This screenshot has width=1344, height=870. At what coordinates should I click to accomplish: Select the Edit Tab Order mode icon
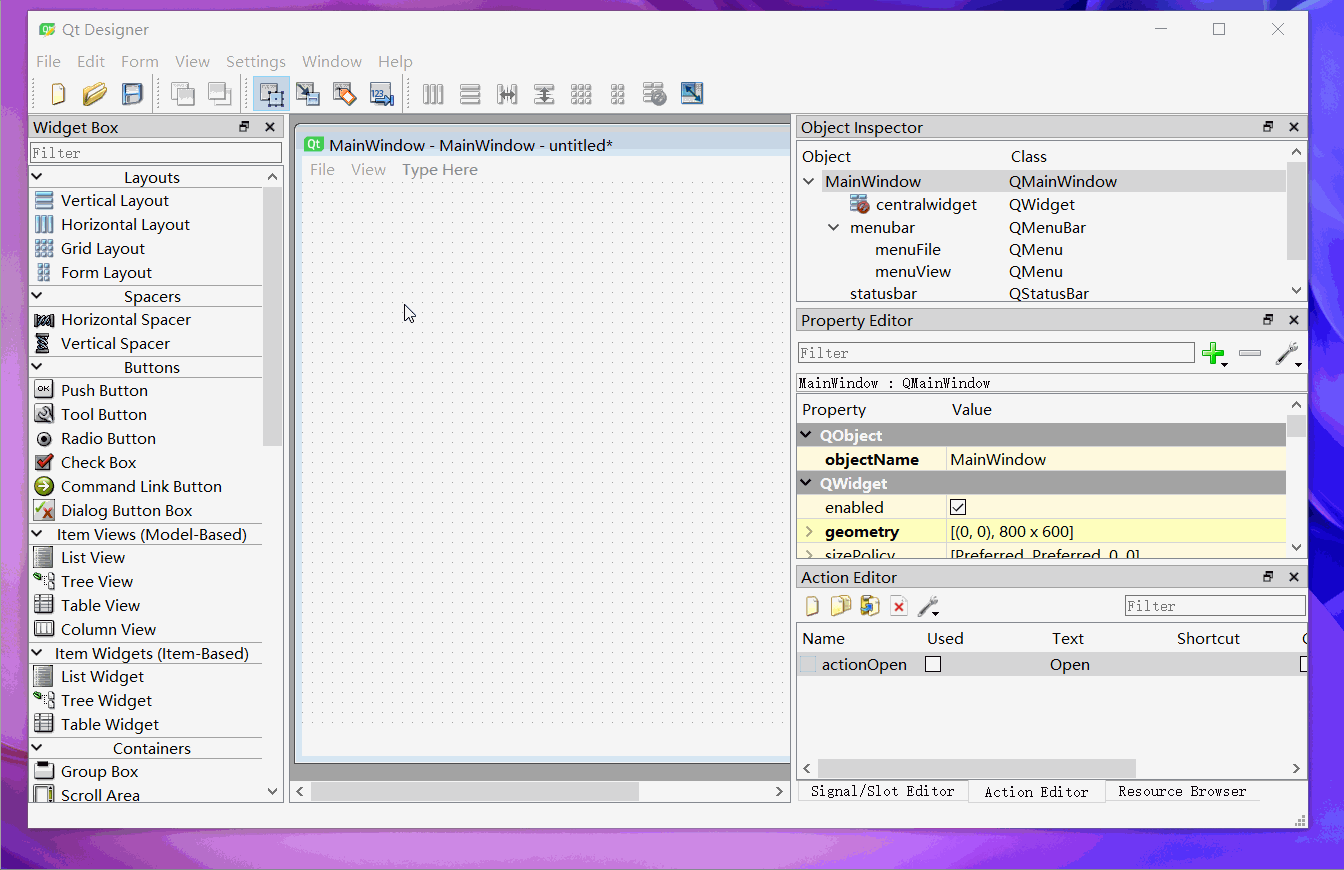381,94
